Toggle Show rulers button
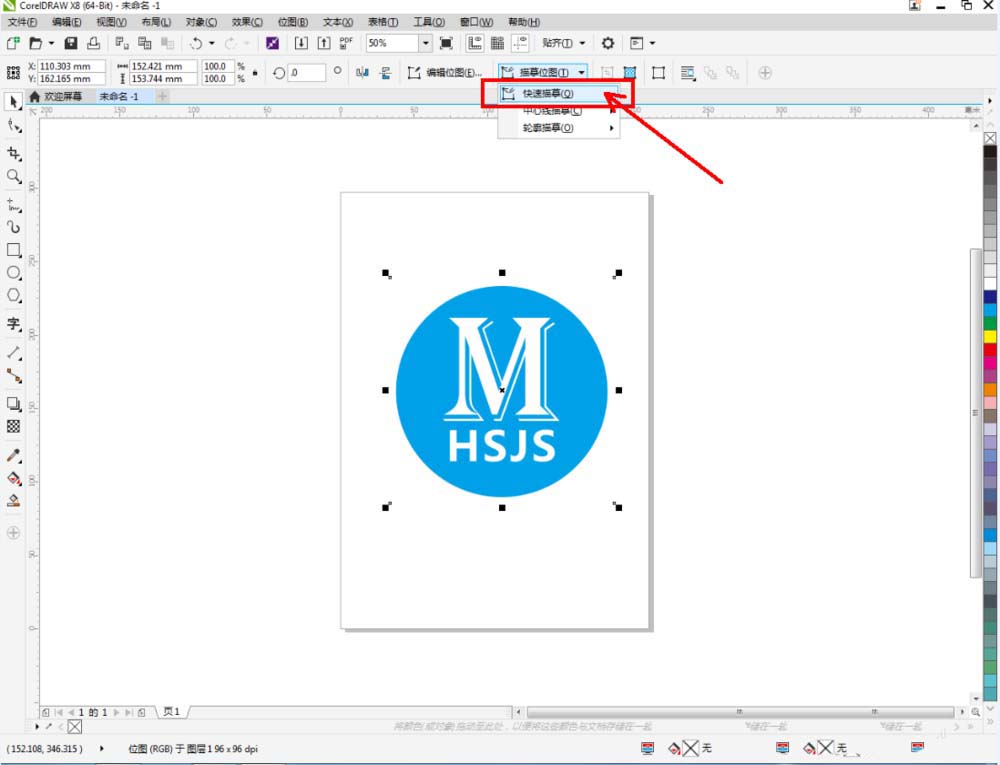1000x765 pixels. click(x=474, y=43)
